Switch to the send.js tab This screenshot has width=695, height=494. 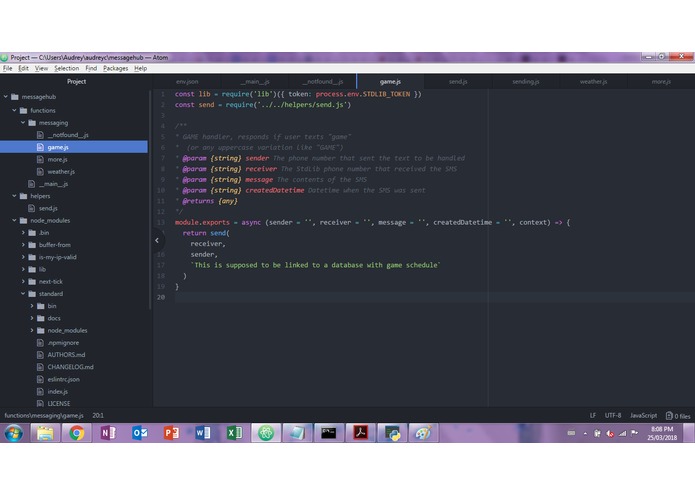pos(458,82)
